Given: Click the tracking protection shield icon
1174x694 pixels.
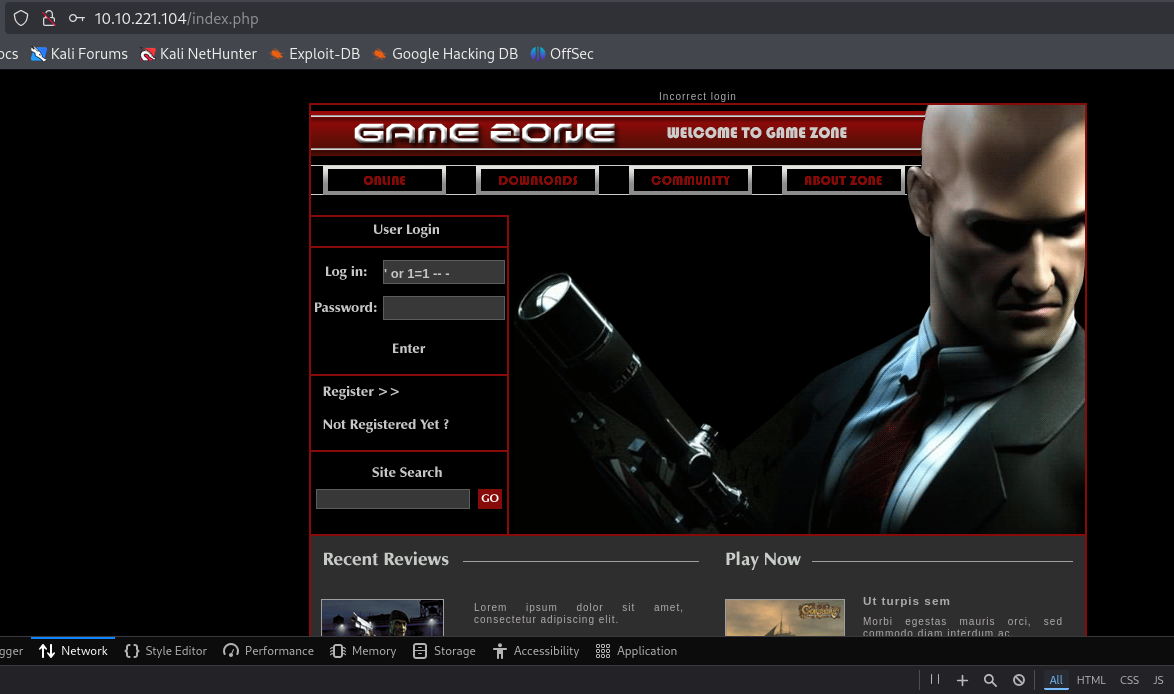Looking at the screenshot, I should coord(21,18).
